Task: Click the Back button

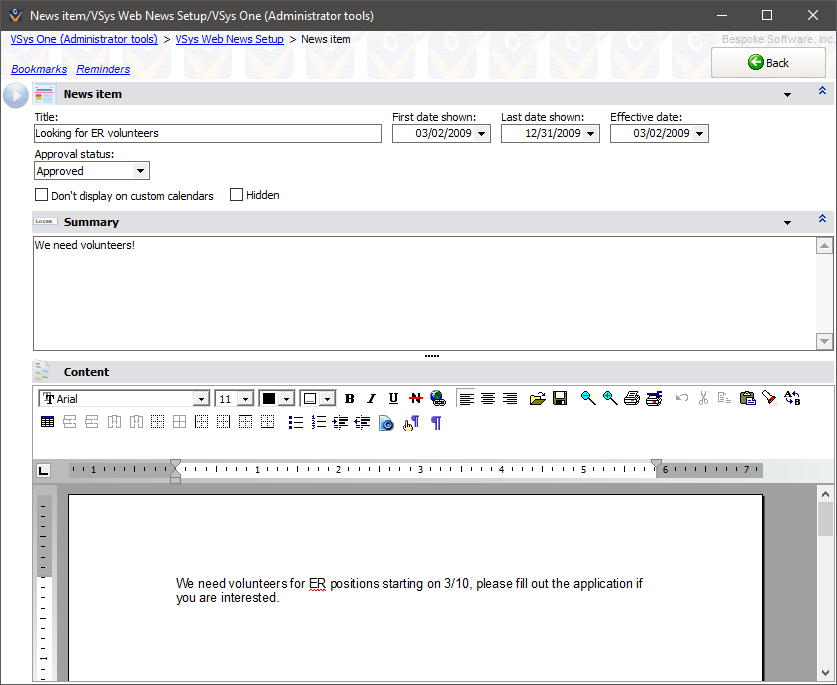Action: 768,62
